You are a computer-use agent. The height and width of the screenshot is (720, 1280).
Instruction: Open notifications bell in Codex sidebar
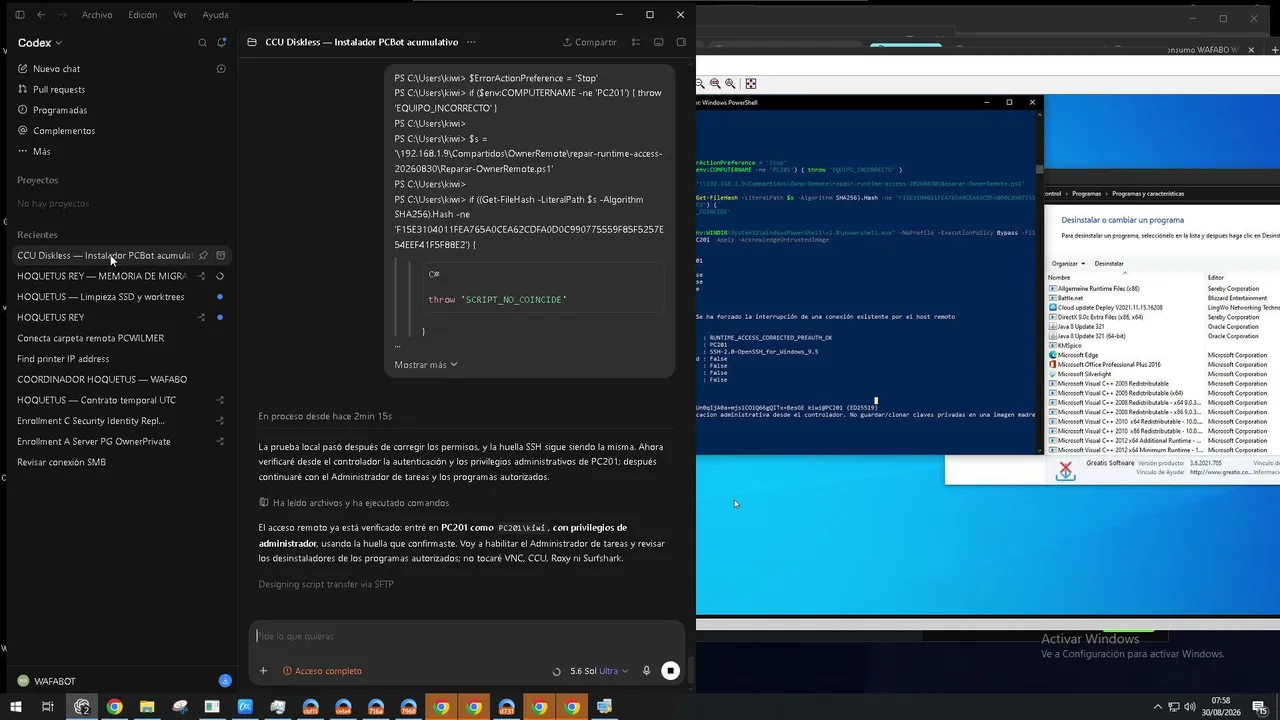(x=222, y=43)
